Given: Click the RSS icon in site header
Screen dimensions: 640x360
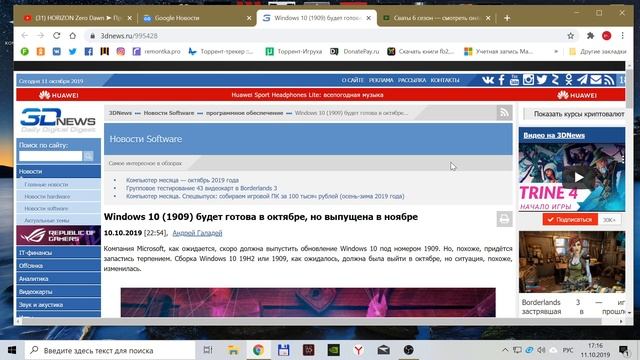Looking at the screenshot, I should (609, 80).
